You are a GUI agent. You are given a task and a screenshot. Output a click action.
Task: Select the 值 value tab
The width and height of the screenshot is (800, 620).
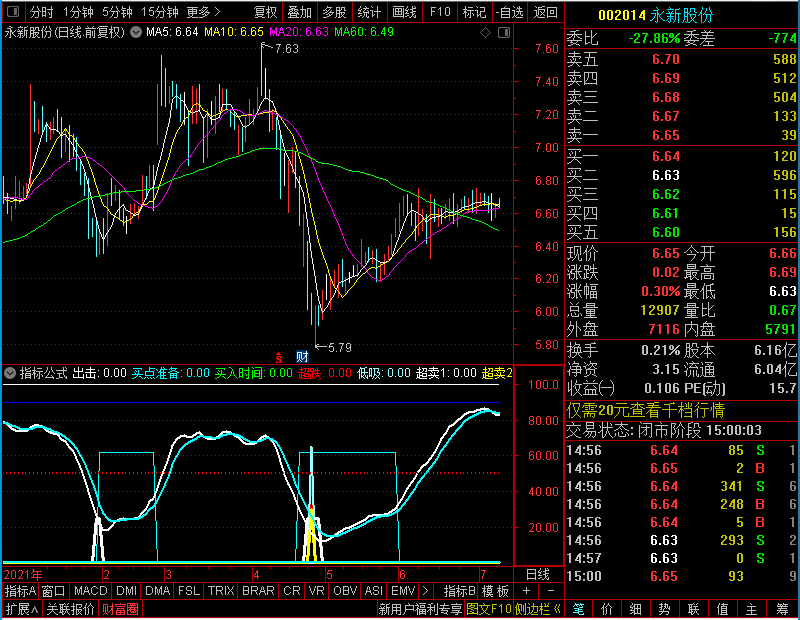tap(722, 609)
